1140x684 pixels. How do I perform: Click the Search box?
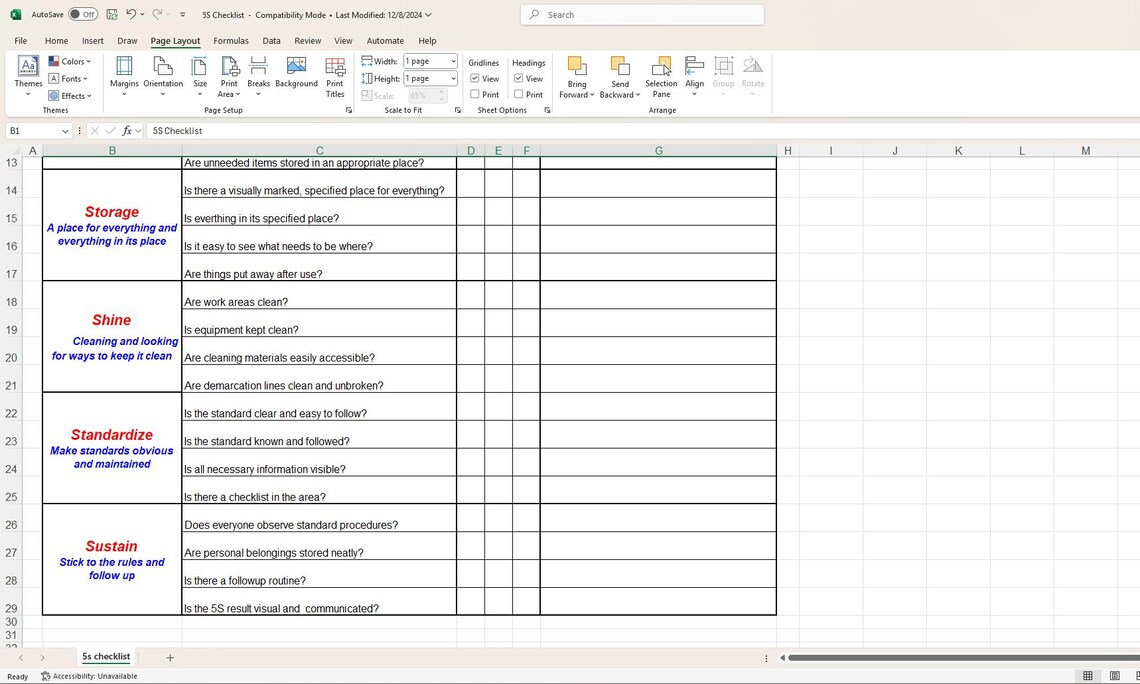point(642,15)
